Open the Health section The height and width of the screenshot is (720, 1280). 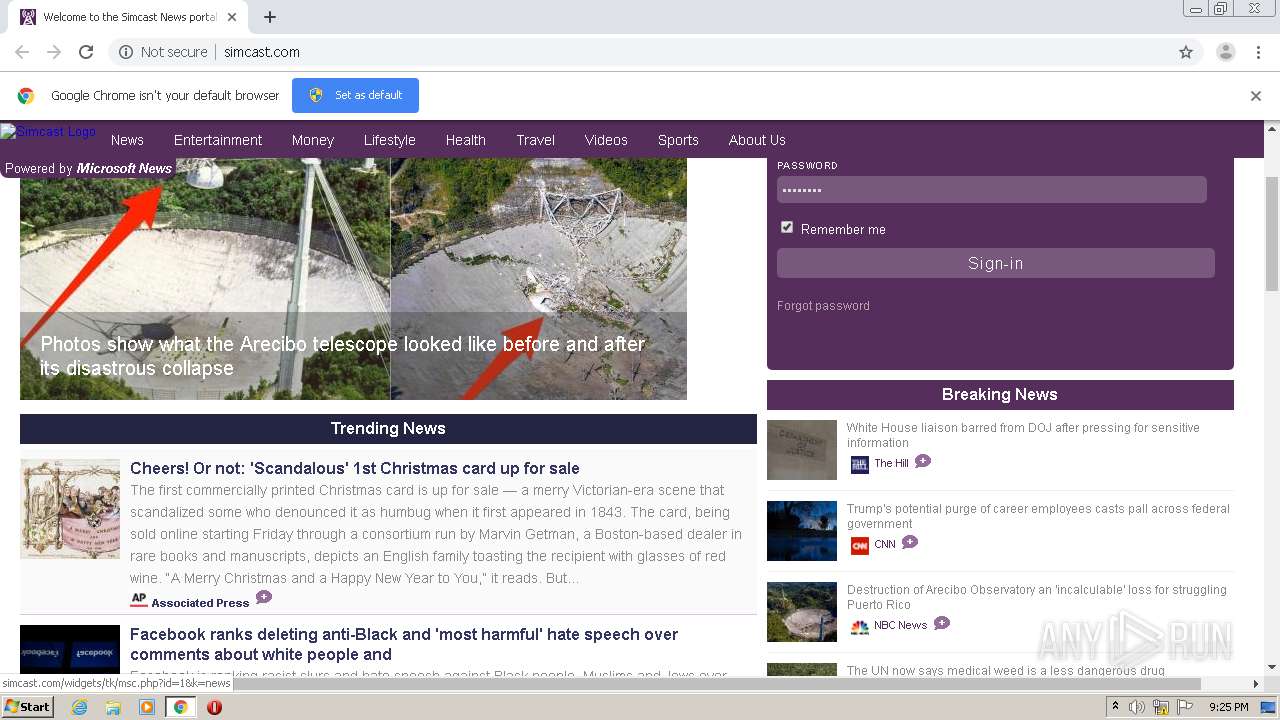(x=466, y=140)
